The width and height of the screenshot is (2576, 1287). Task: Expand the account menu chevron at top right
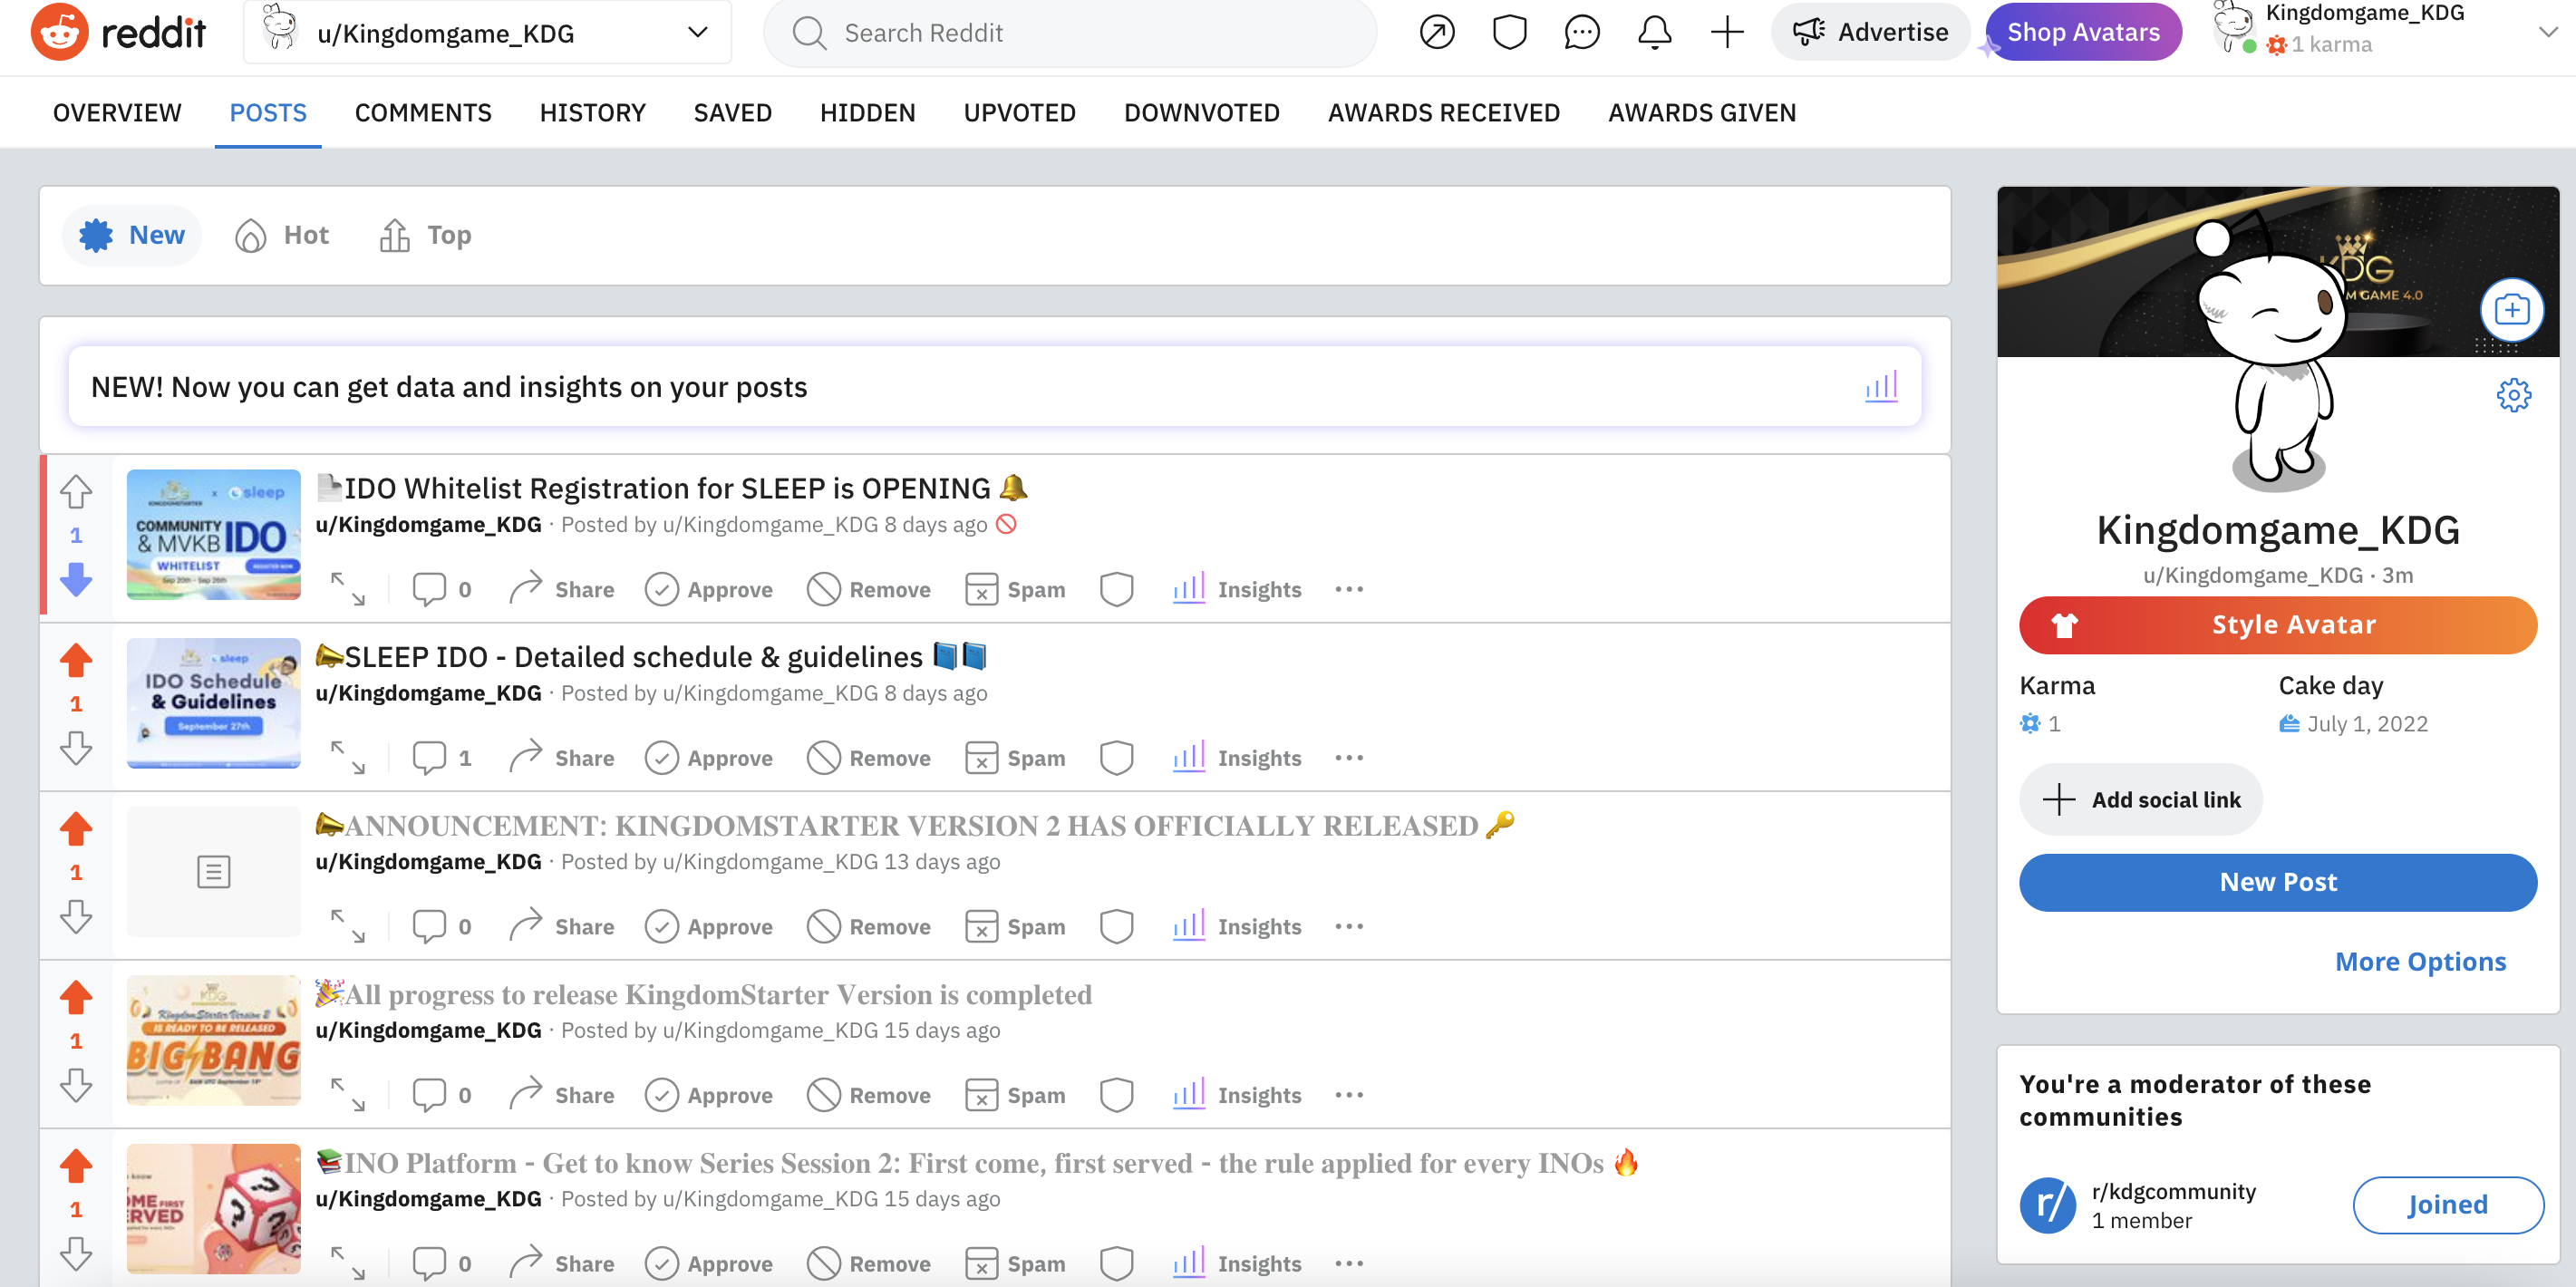click(2548, 32)
